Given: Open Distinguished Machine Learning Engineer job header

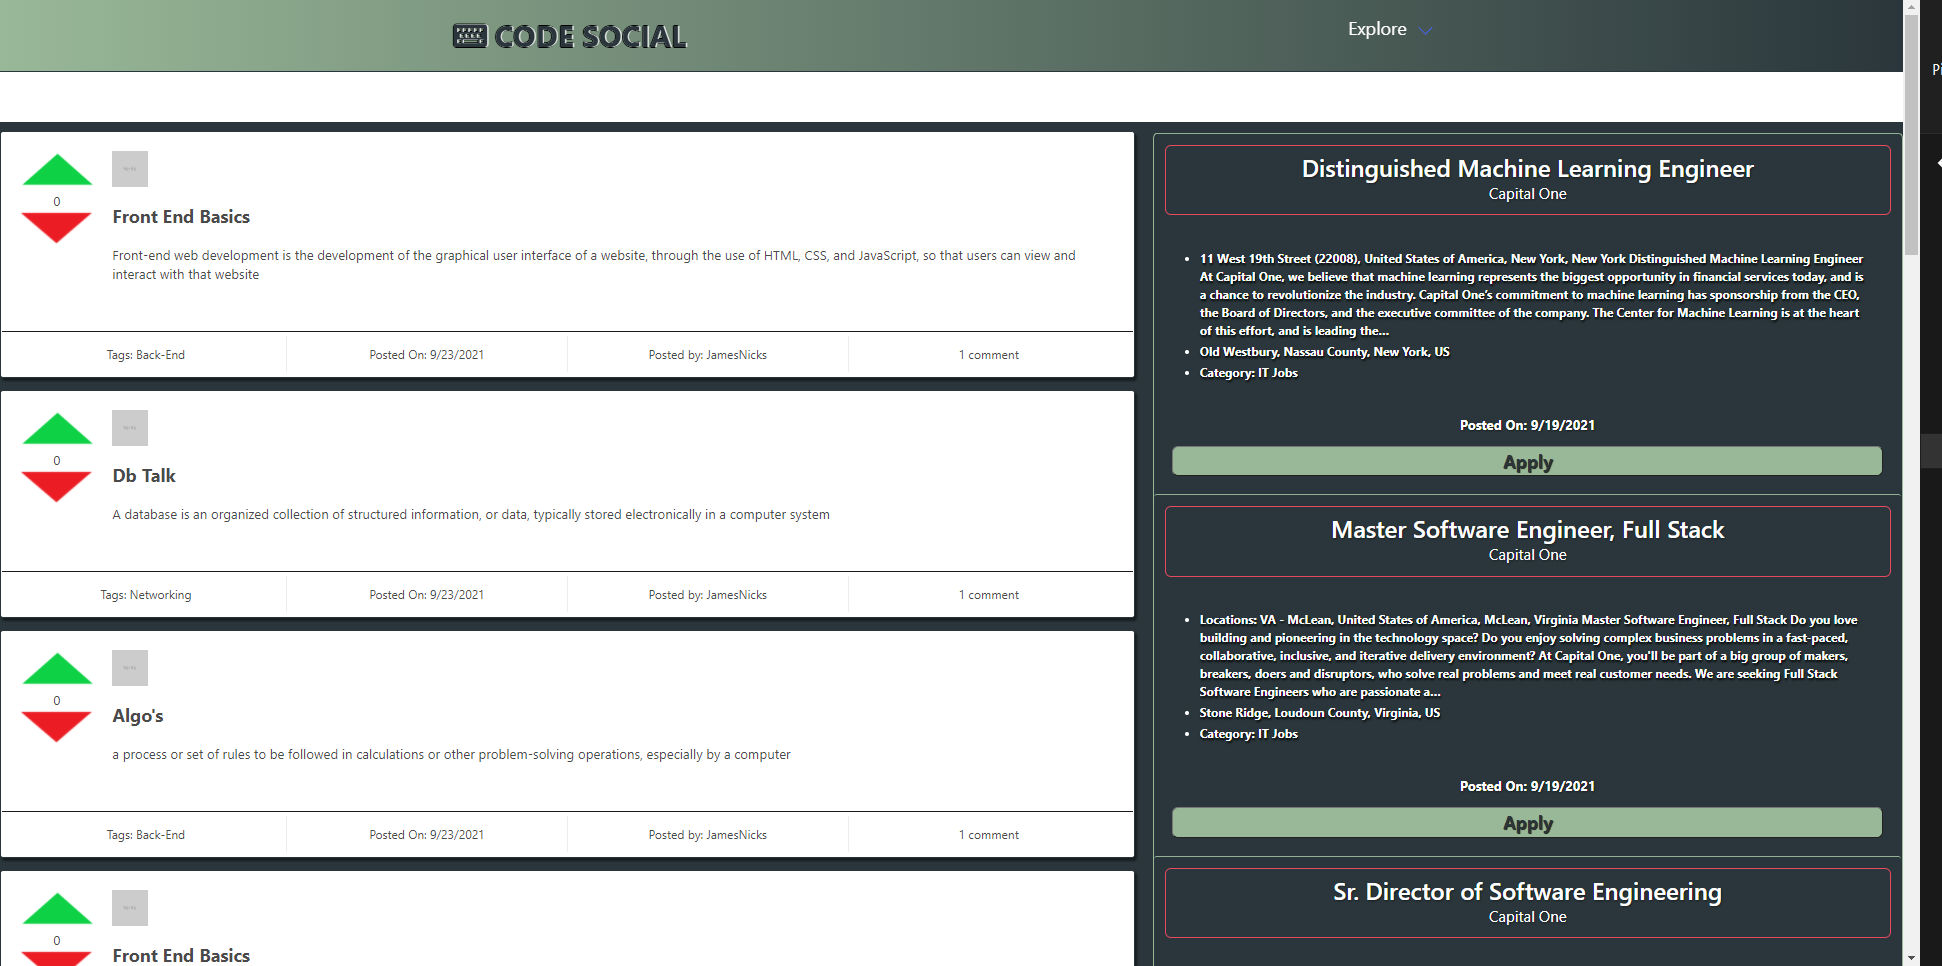Looking at the screenshot, I should pos(1527,180).
